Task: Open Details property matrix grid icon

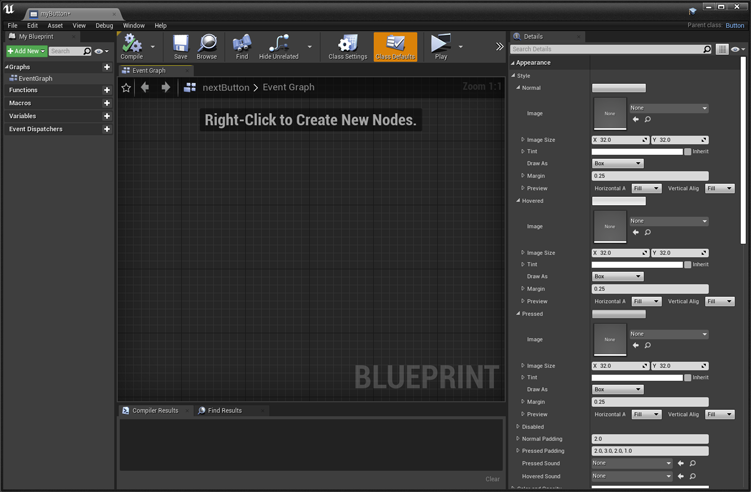Action: tap(722, 49)
